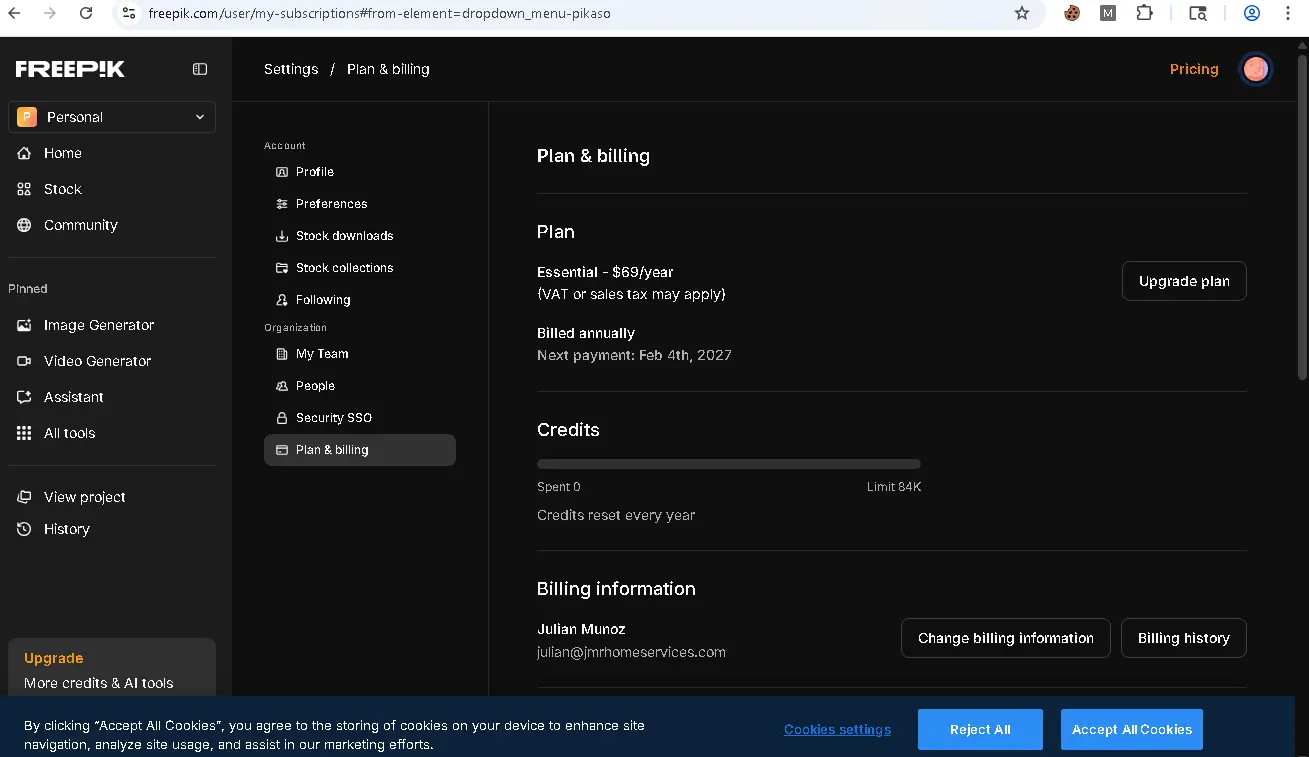Click the user avatar in the header
The image size is (1309, 757).
(x=1256, y=69)
